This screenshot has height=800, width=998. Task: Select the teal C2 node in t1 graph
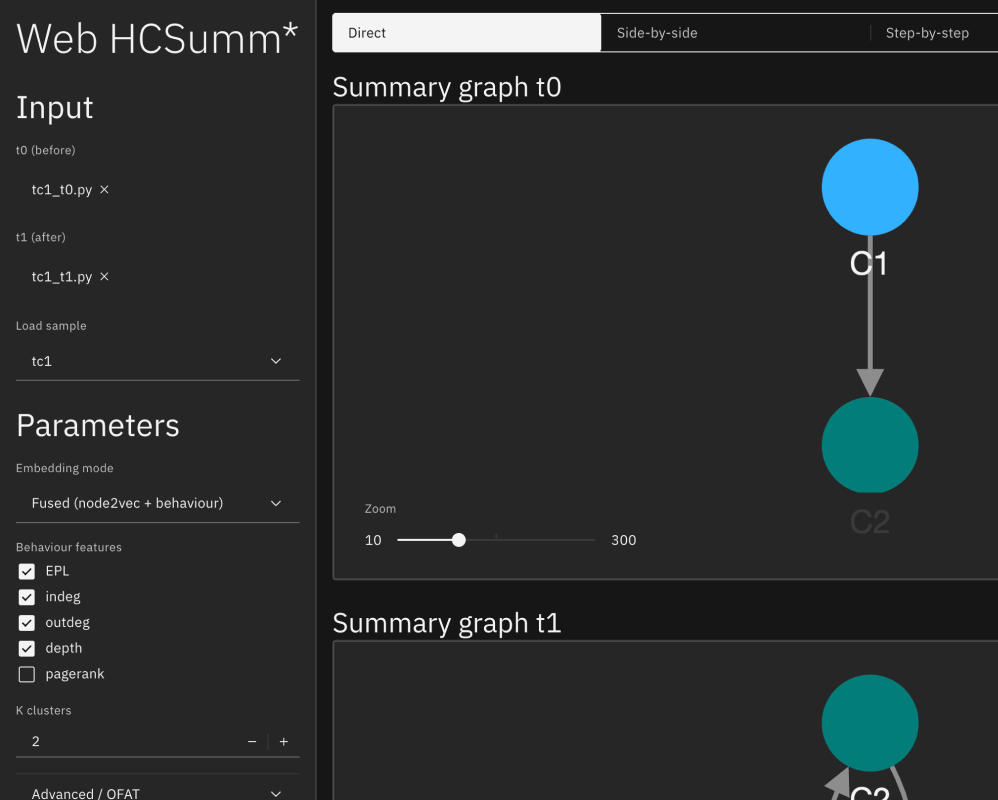point(870,723)
